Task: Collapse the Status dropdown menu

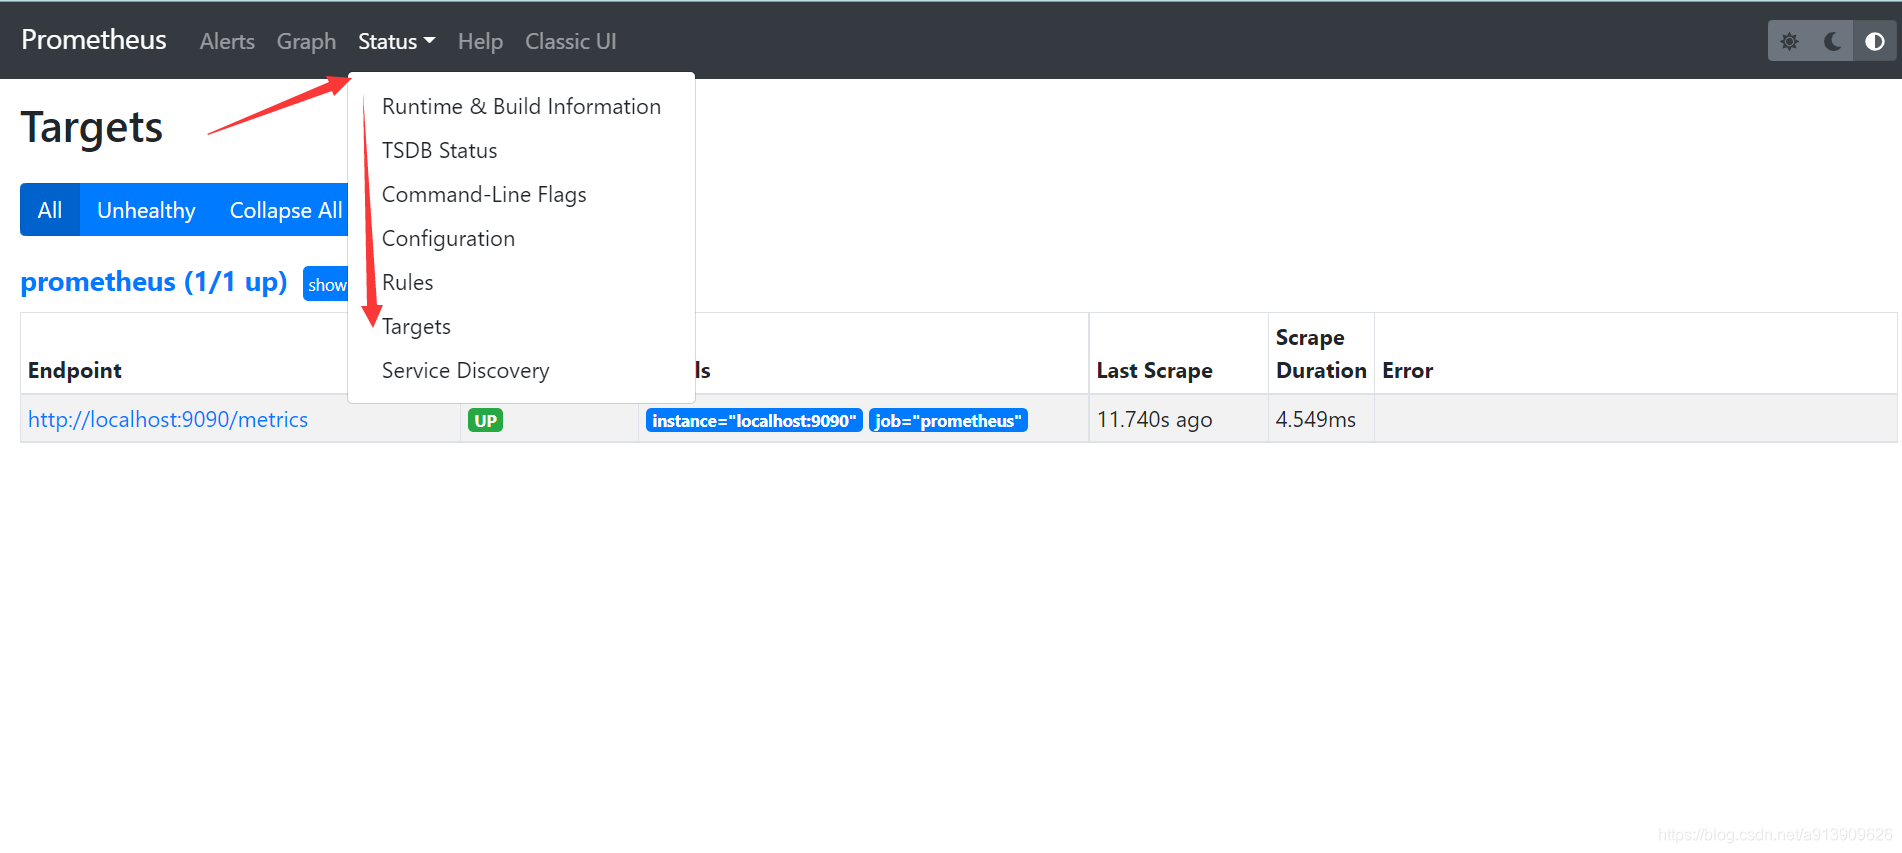Action: [396, 41]
